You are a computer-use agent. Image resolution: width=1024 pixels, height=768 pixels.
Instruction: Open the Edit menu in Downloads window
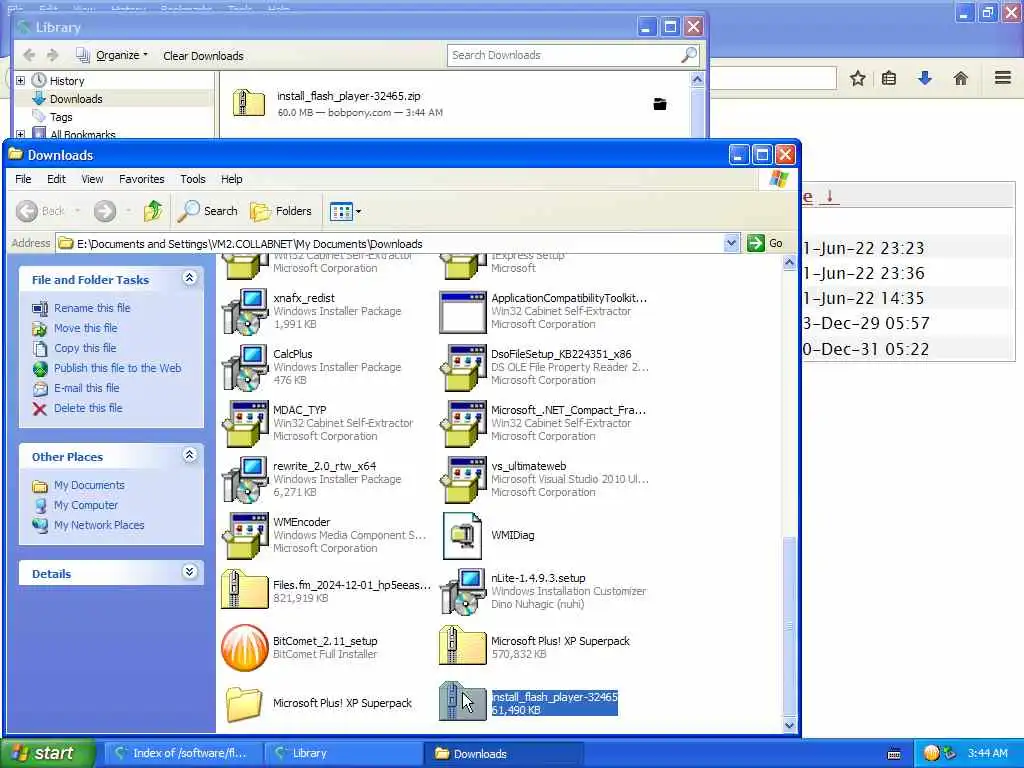tap(56, 179)
